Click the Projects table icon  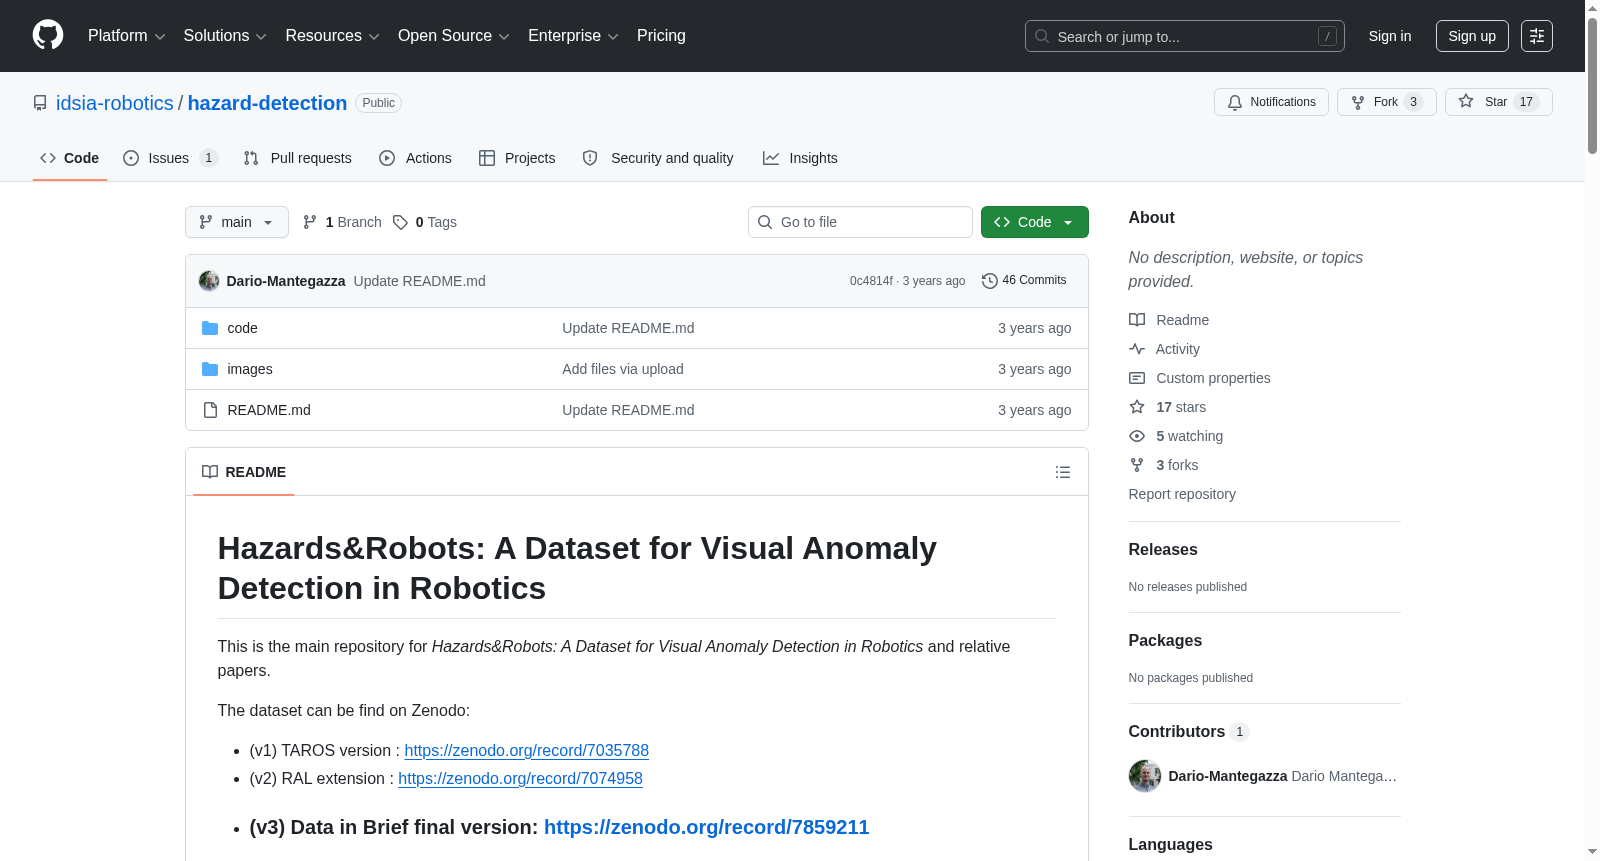487,158
